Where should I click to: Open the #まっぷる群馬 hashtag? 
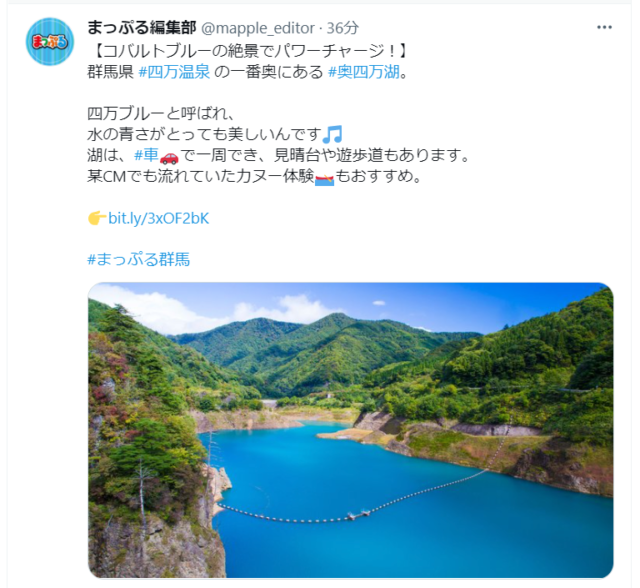(139, 260)
